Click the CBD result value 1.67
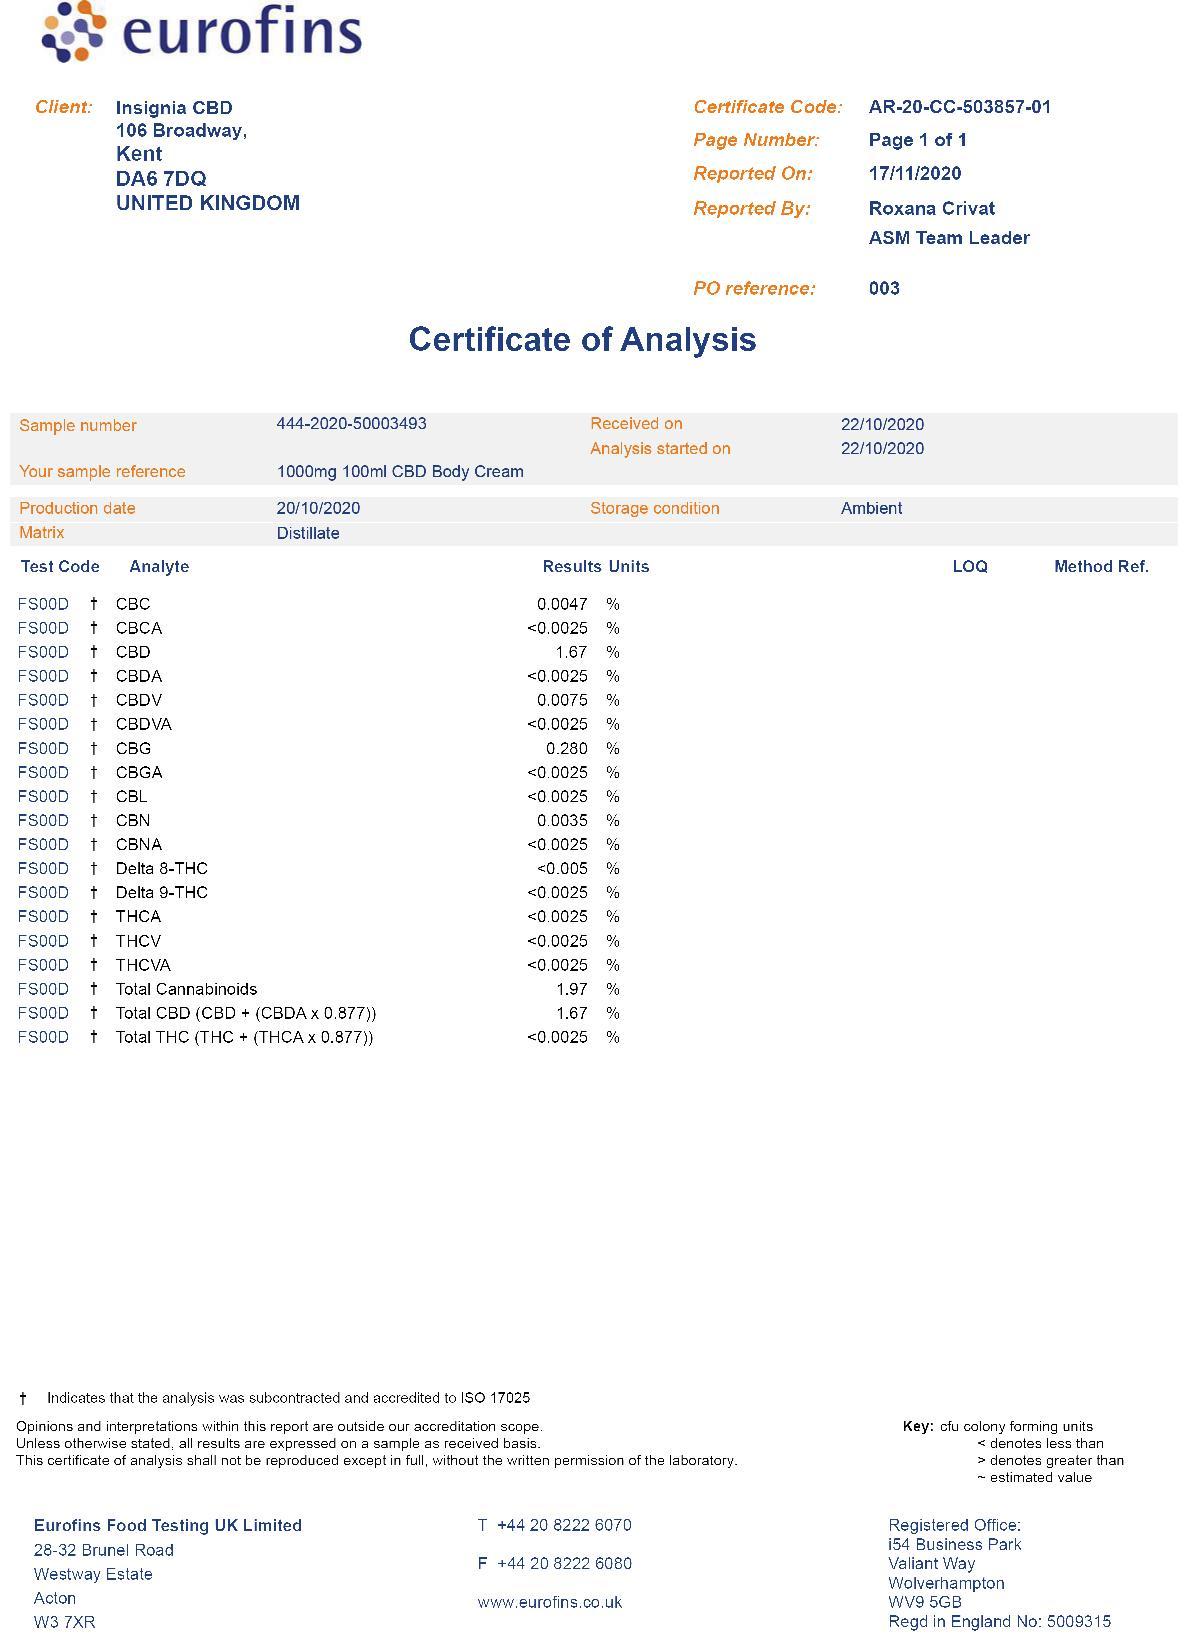This screenshot has width=1185, height=1637. click(x=571, y=652)
